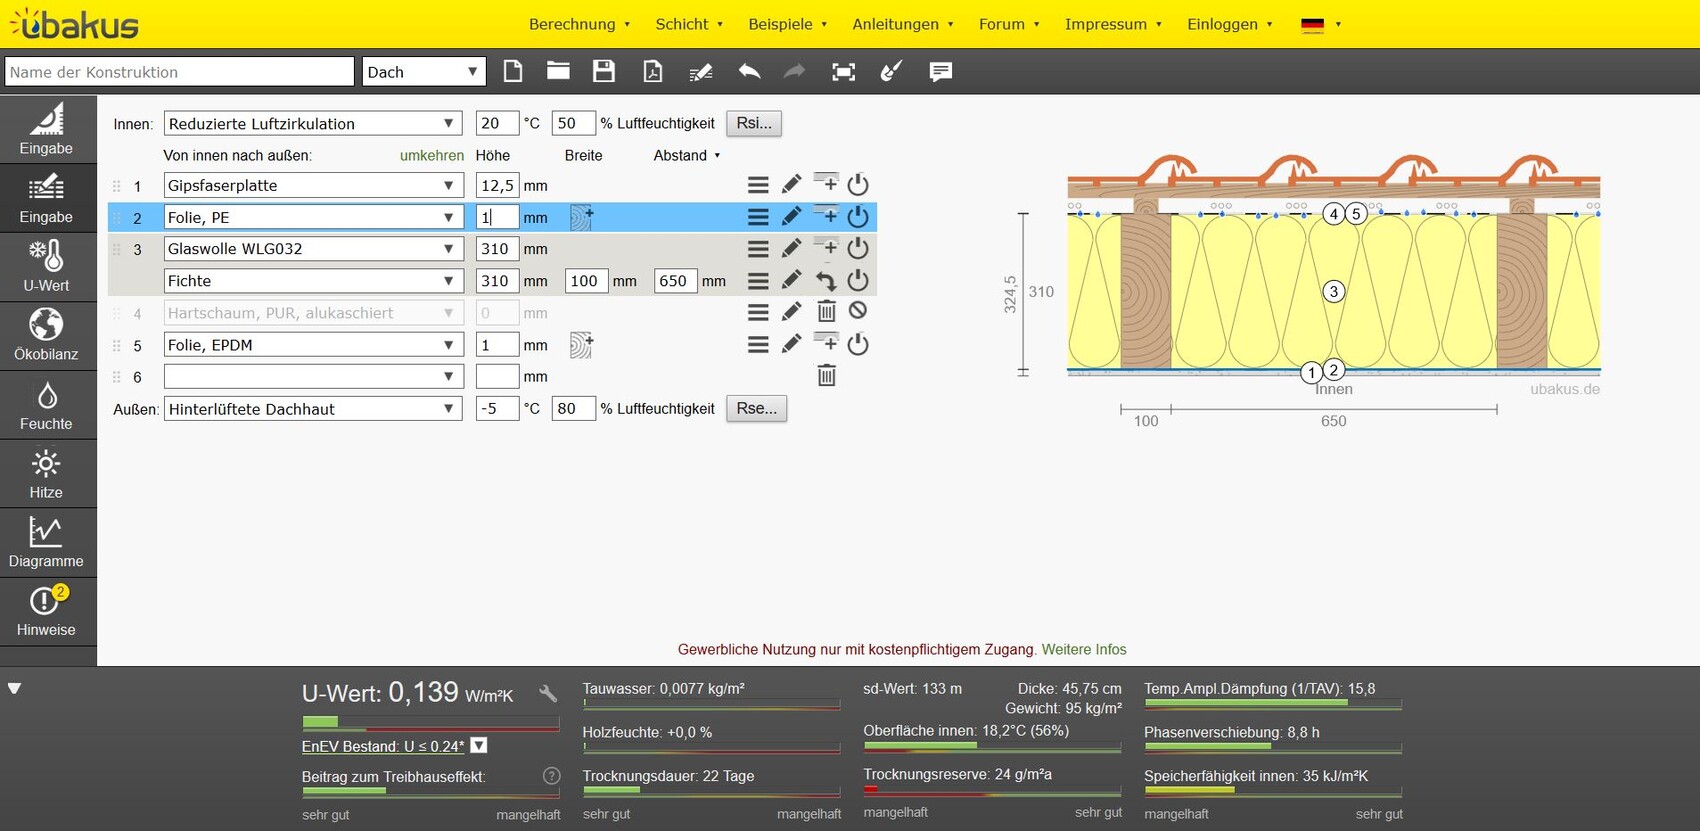The height and width of the screenshot is (831, 1700).
Task: Open the Ökobilanz globe panel in sidebar
Action: pos(47,335)
